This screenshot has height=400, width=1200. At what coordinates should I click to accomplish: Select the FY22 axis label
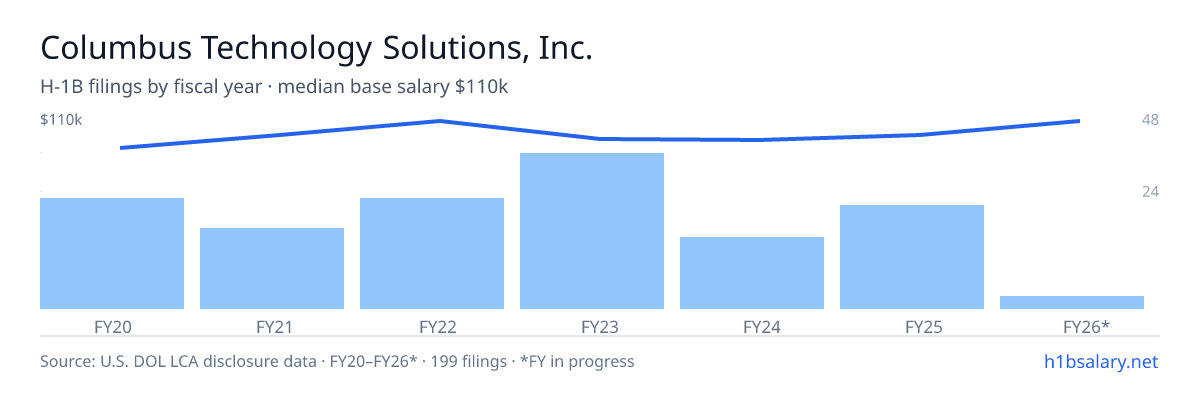(x=432, y=326)
